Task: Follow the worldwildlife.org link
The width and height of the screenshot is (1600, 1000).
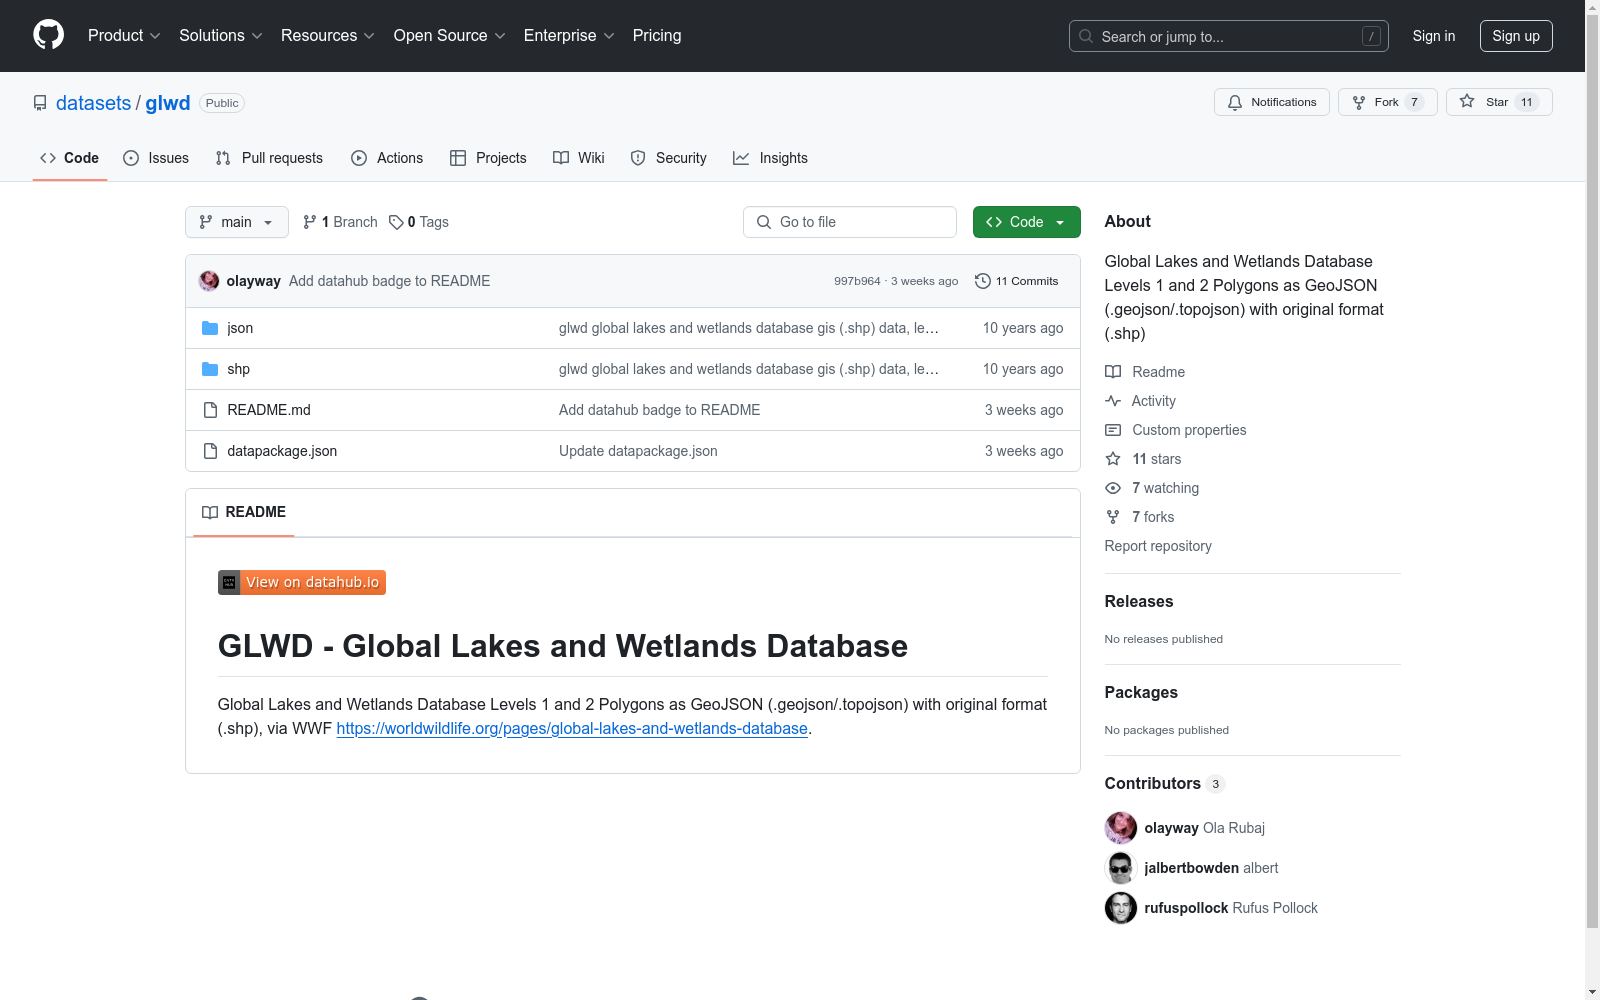Action: (x=572, y=729)
